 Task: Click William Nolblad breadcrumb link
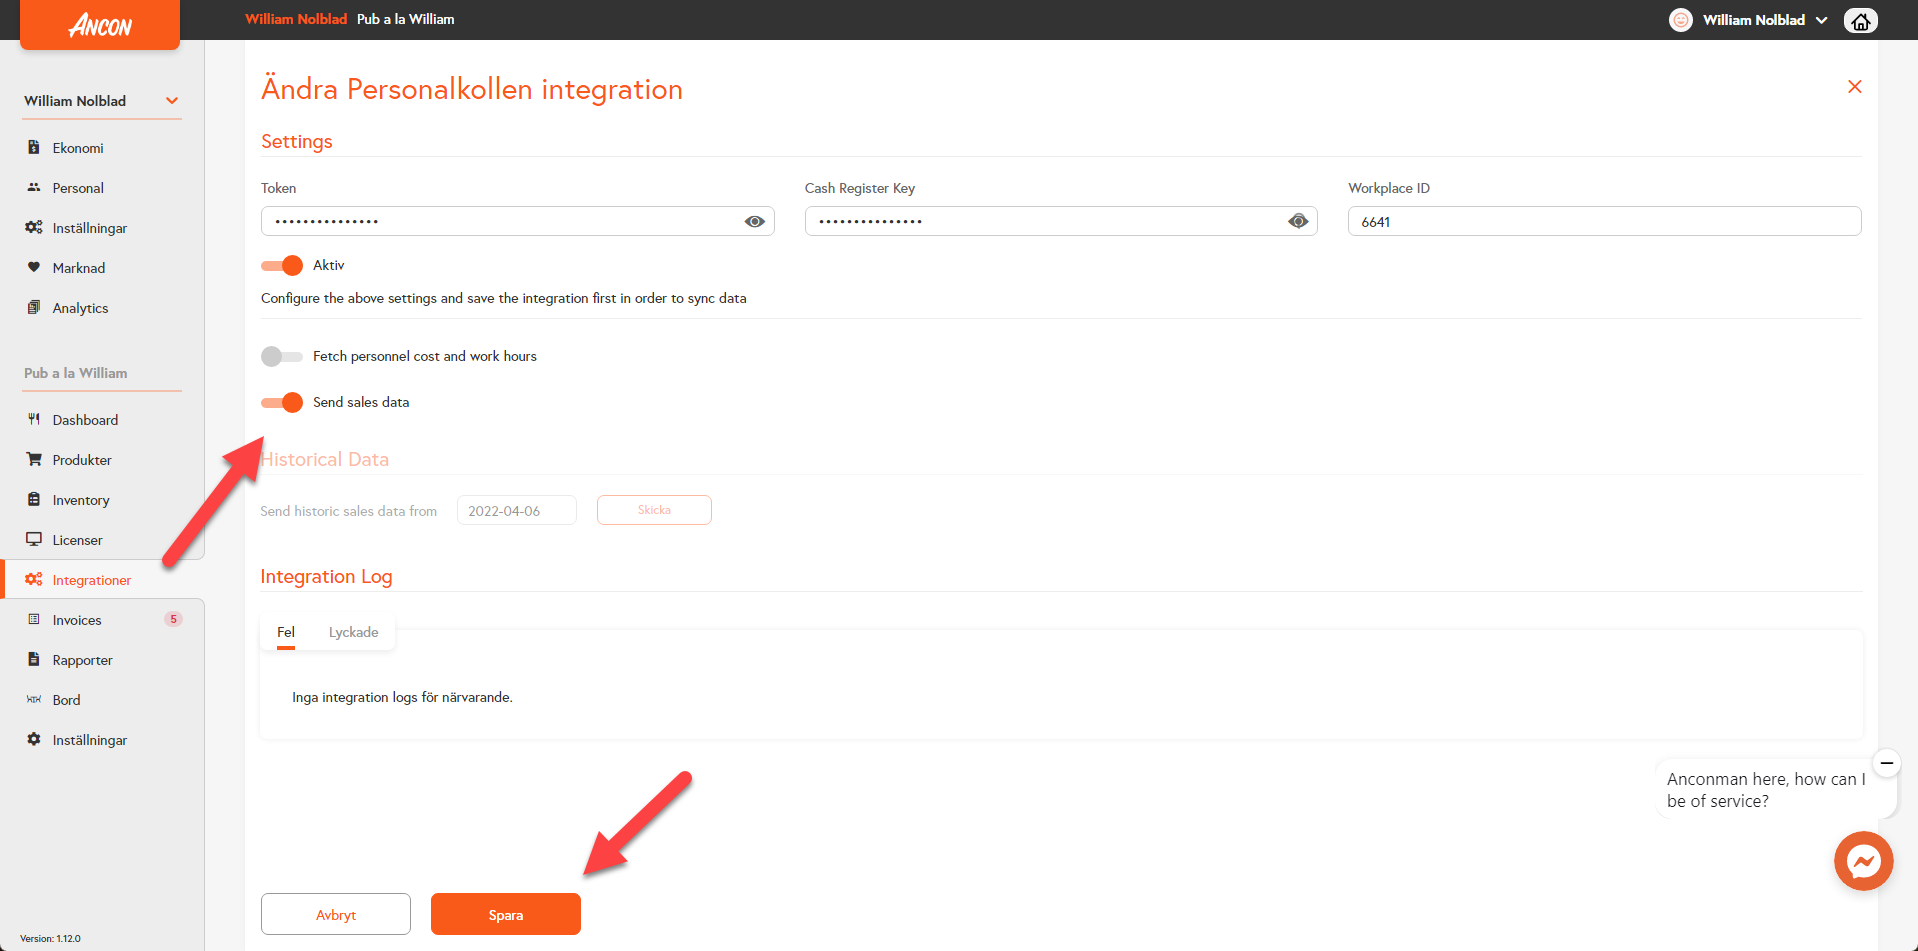tap(296, 19)
